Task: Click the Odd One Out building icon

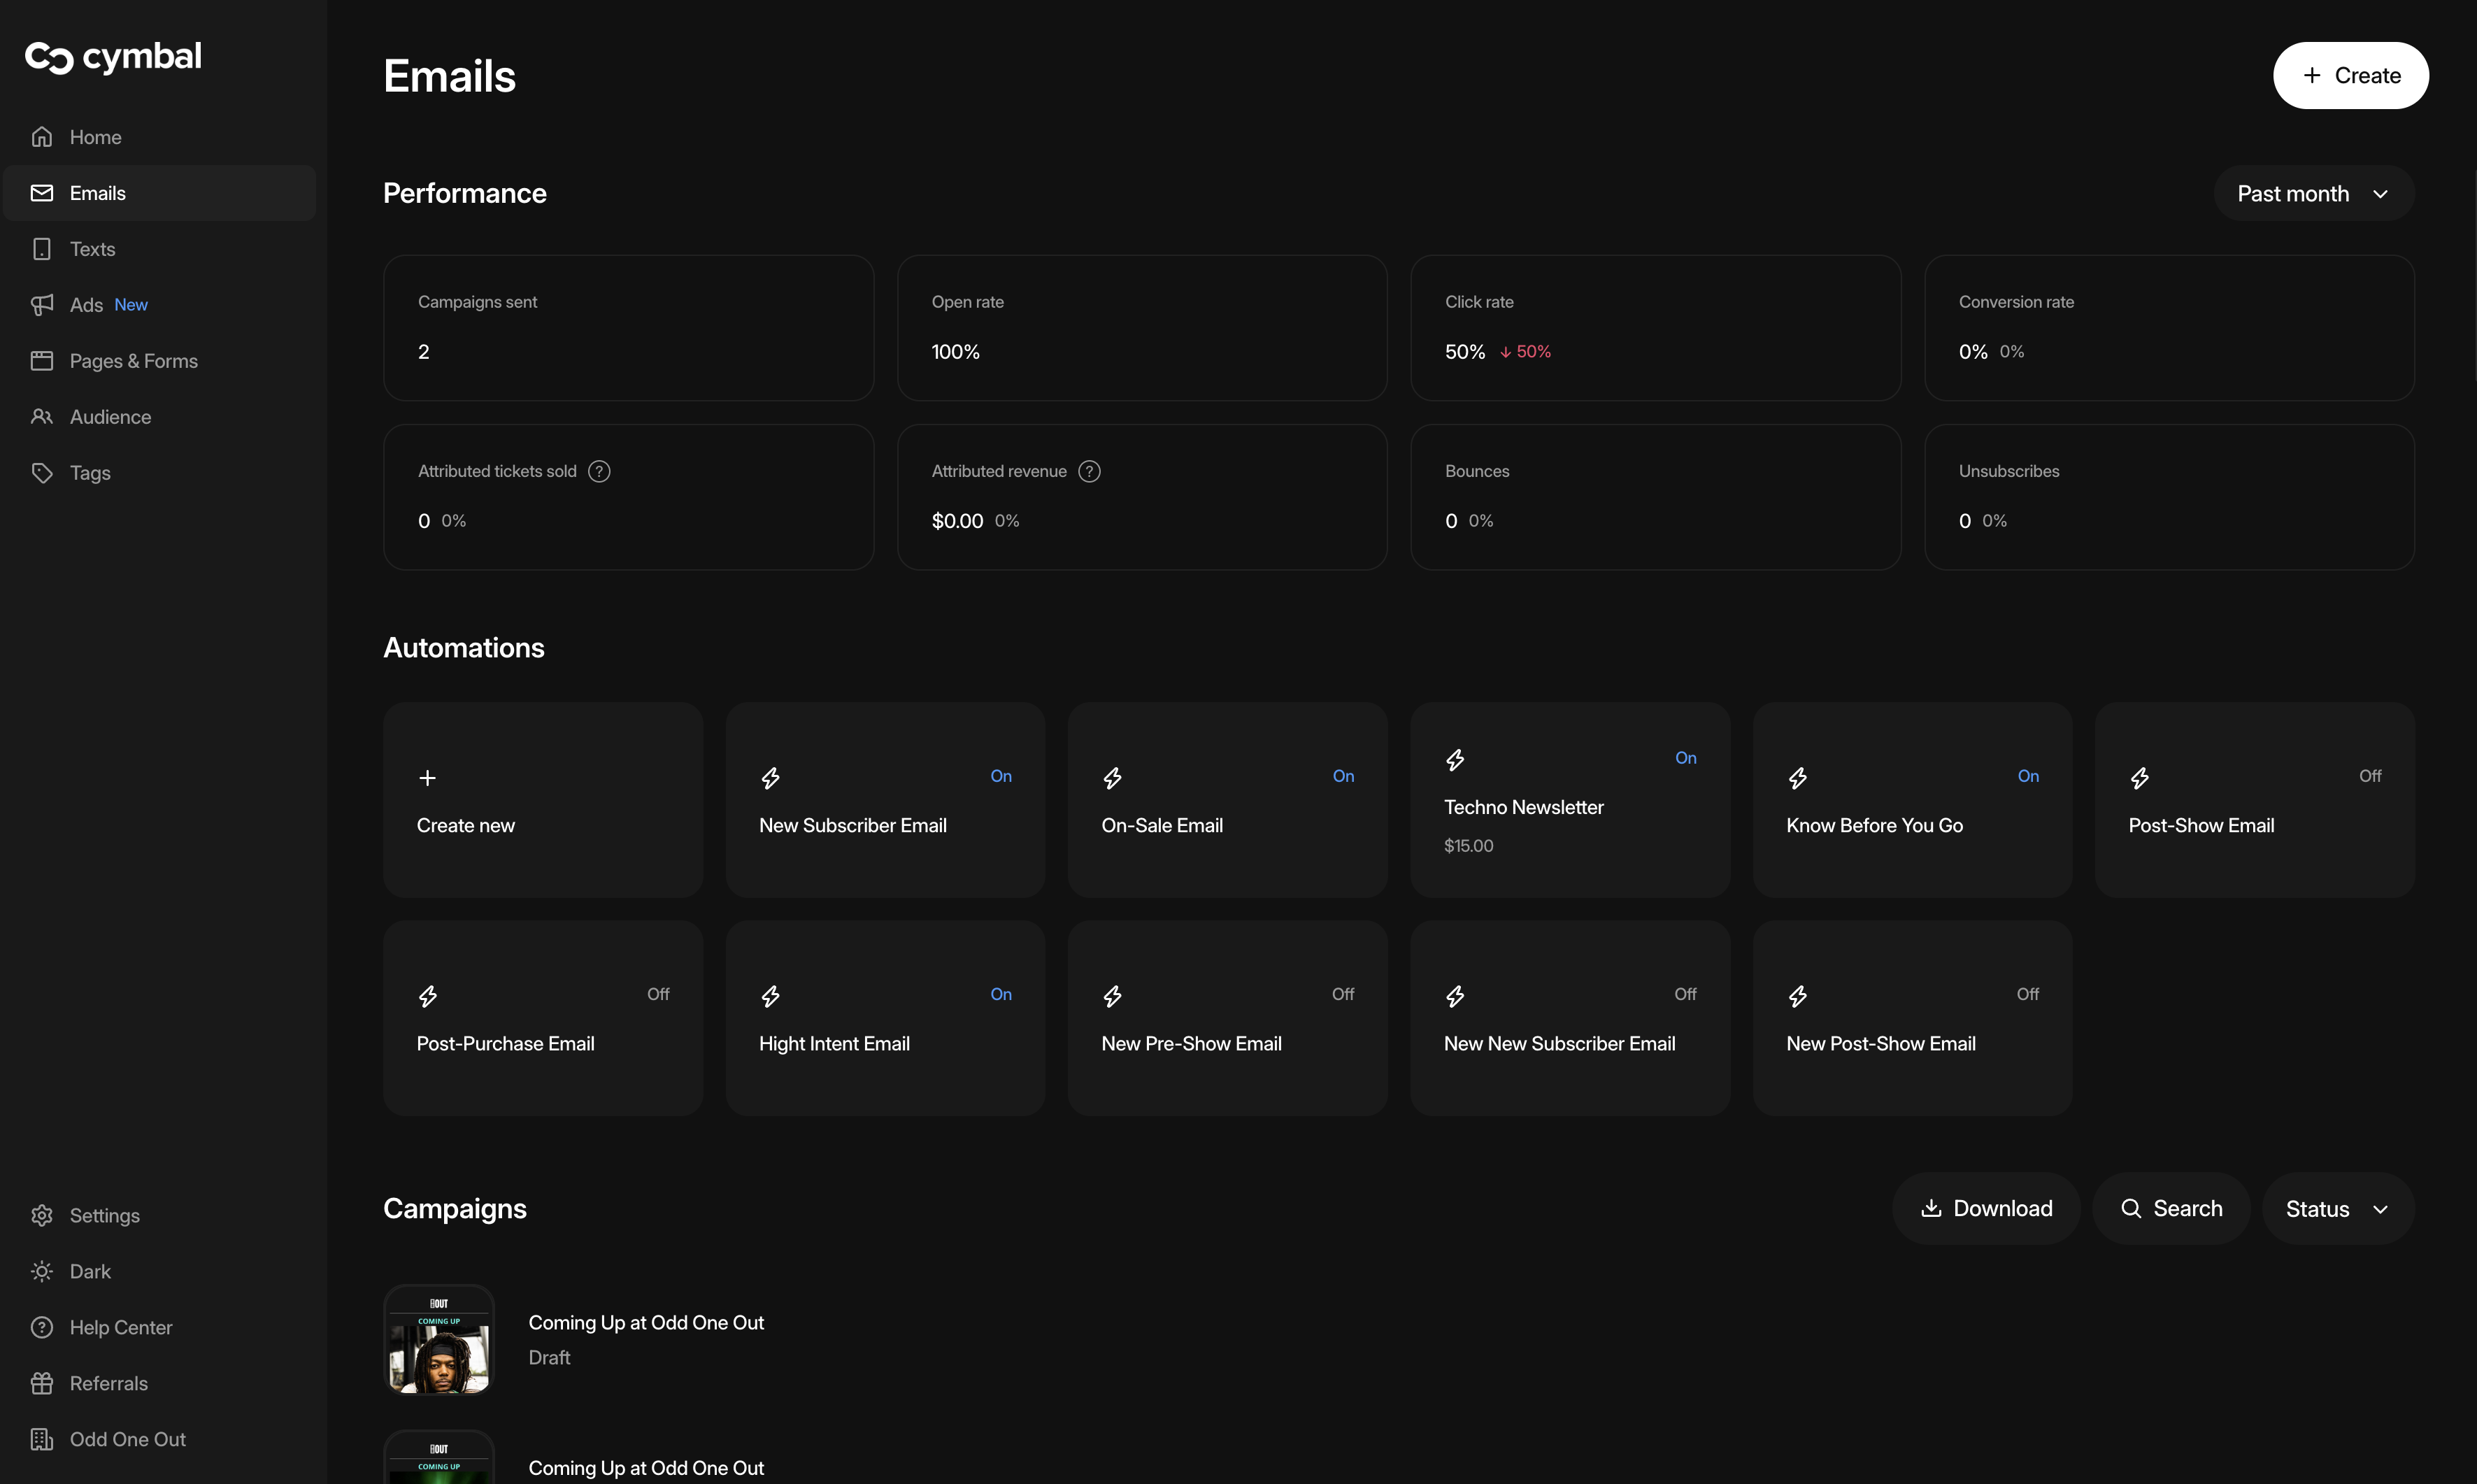Action: click(x=42, y=1439)
